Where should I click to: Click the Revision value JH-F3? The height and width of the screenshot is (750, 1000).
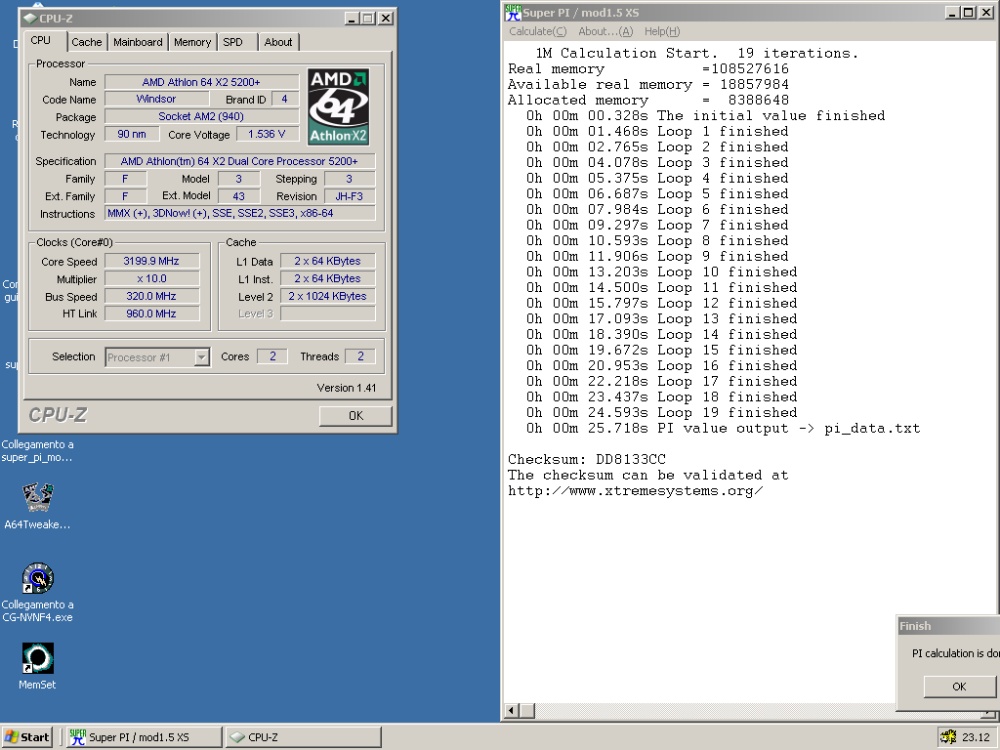click(349, 196)
